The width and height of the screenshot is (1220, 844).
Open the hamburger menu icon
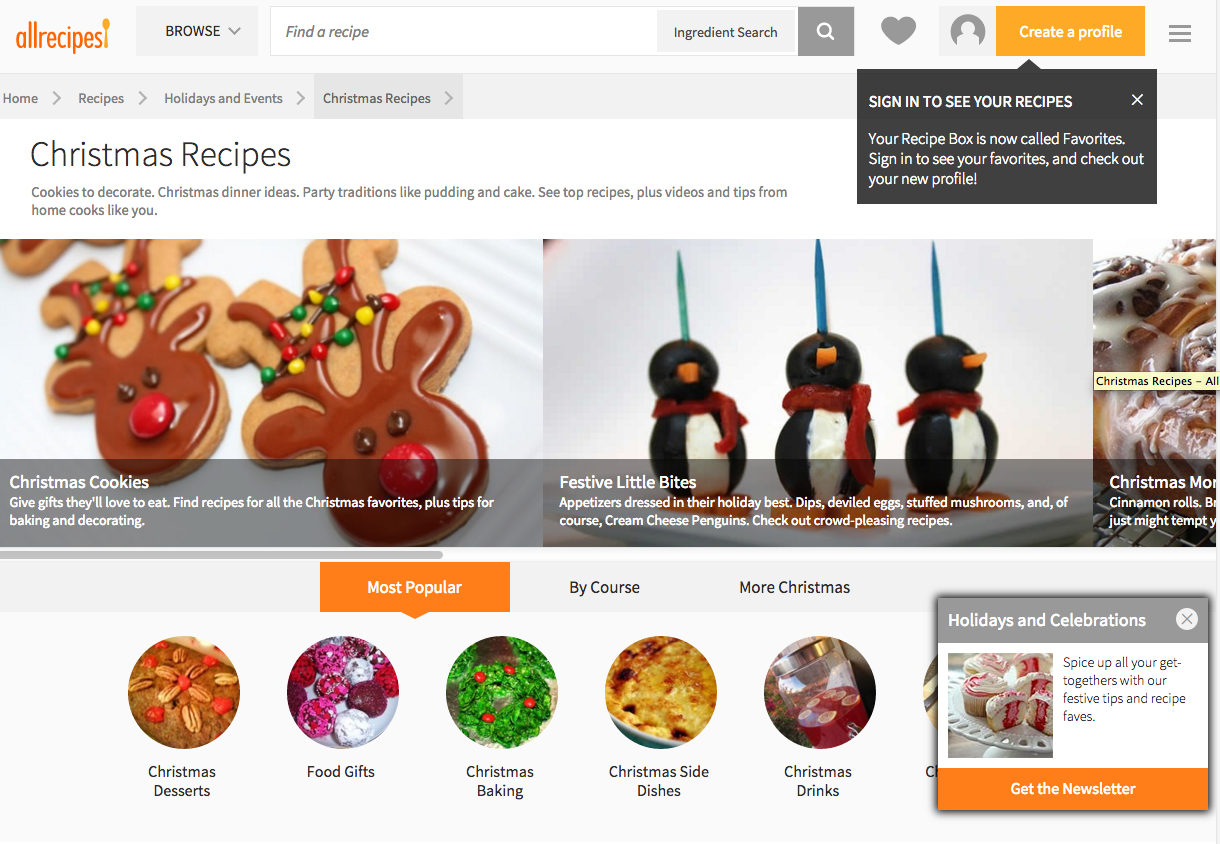1180,33
